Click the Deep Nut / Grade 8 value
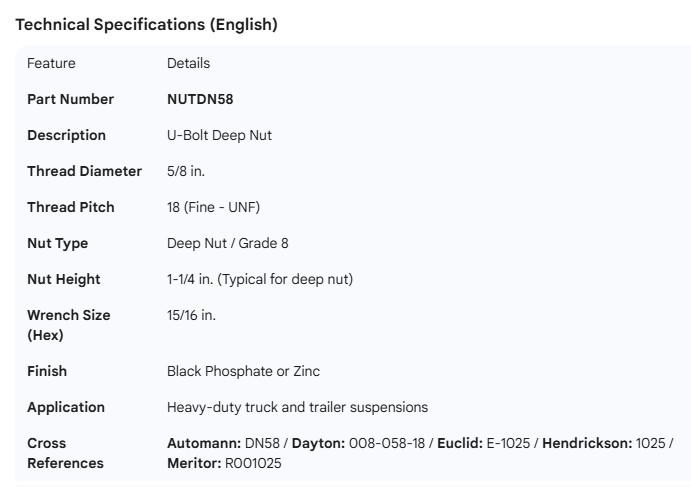 (x=228, y=243)
